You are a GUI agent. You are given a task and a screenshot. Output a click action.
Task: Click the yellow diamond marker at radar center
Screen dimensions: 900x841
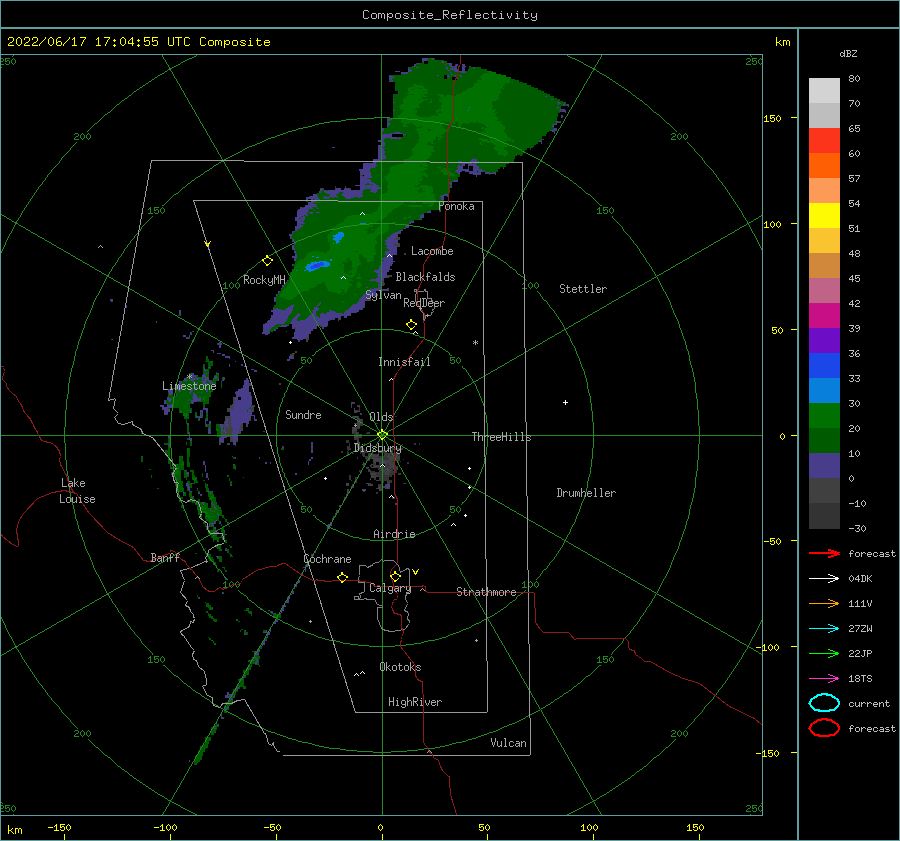click(382, 435)
